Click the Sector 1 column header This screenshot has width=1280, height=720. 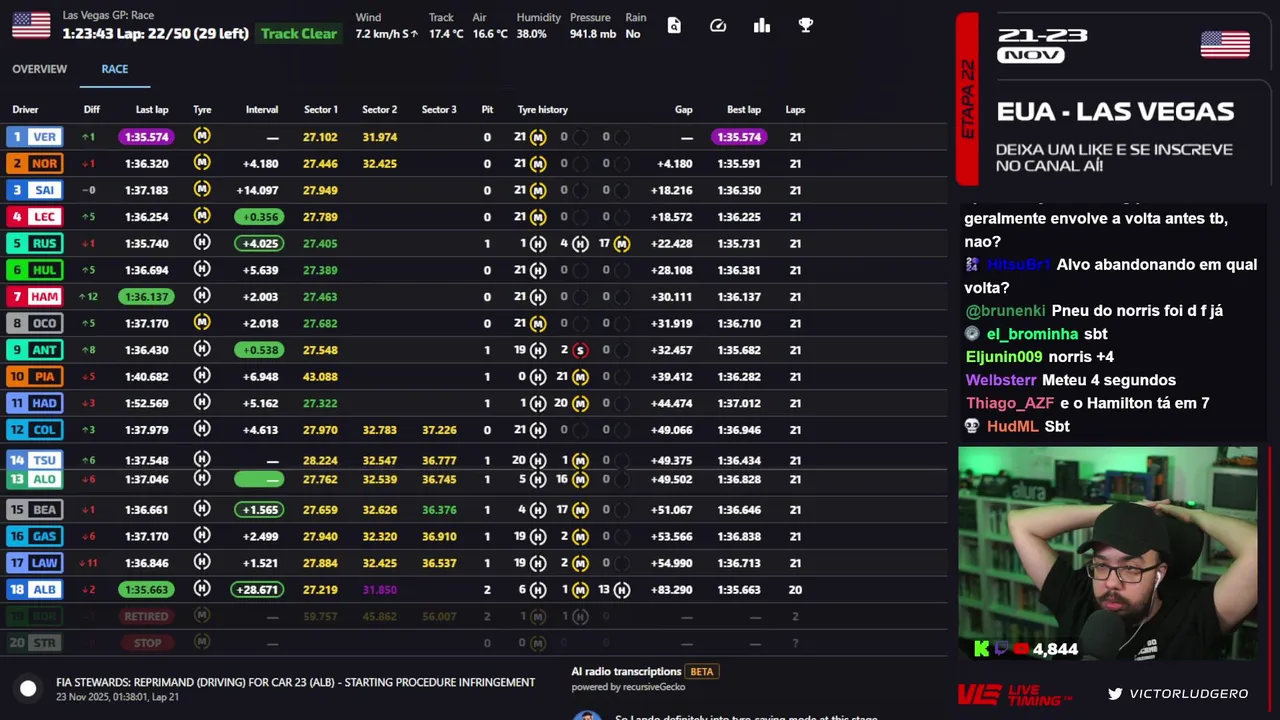coord(321,110)
